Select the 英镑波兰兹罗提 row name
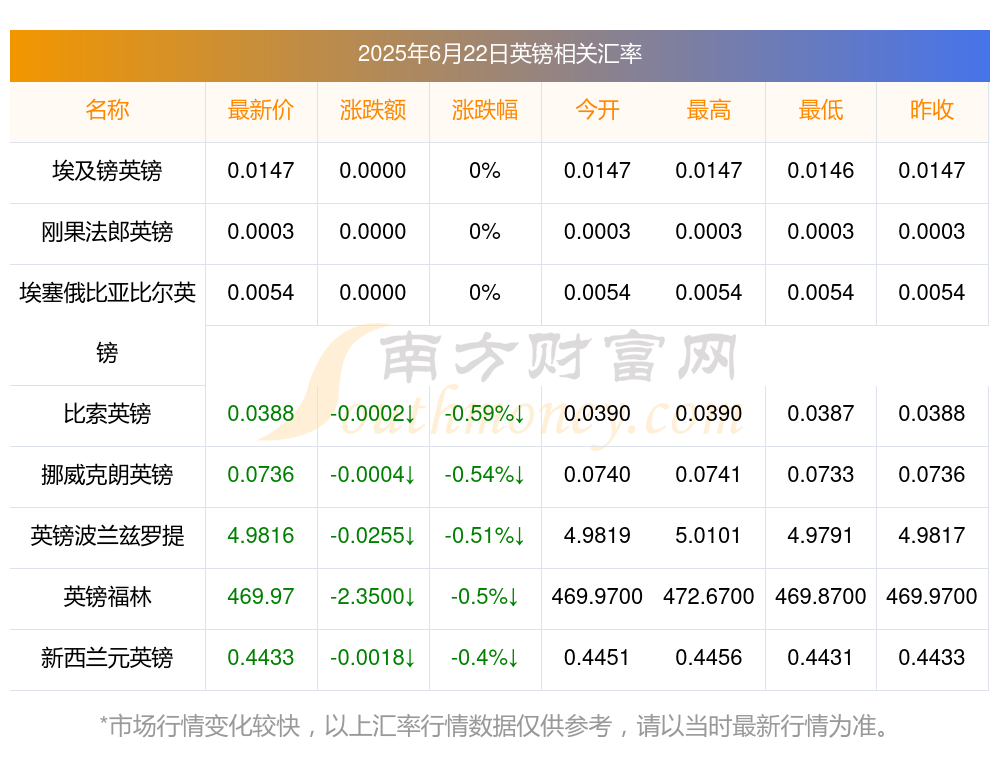This screenshot has width=1000, height=757. coord(107,536)
